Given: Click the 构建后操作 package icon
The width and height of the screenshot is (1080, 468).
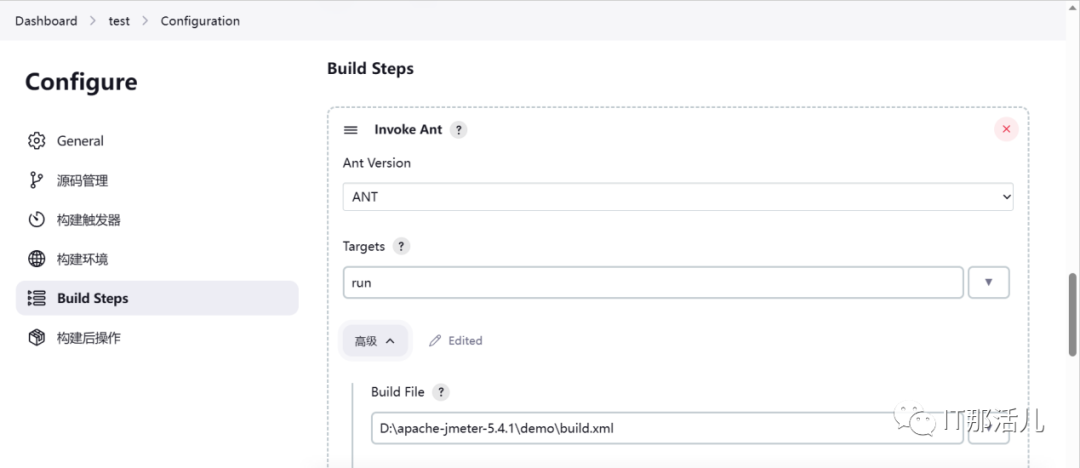Looking at the screenshot, I should [x=37, y=338].
